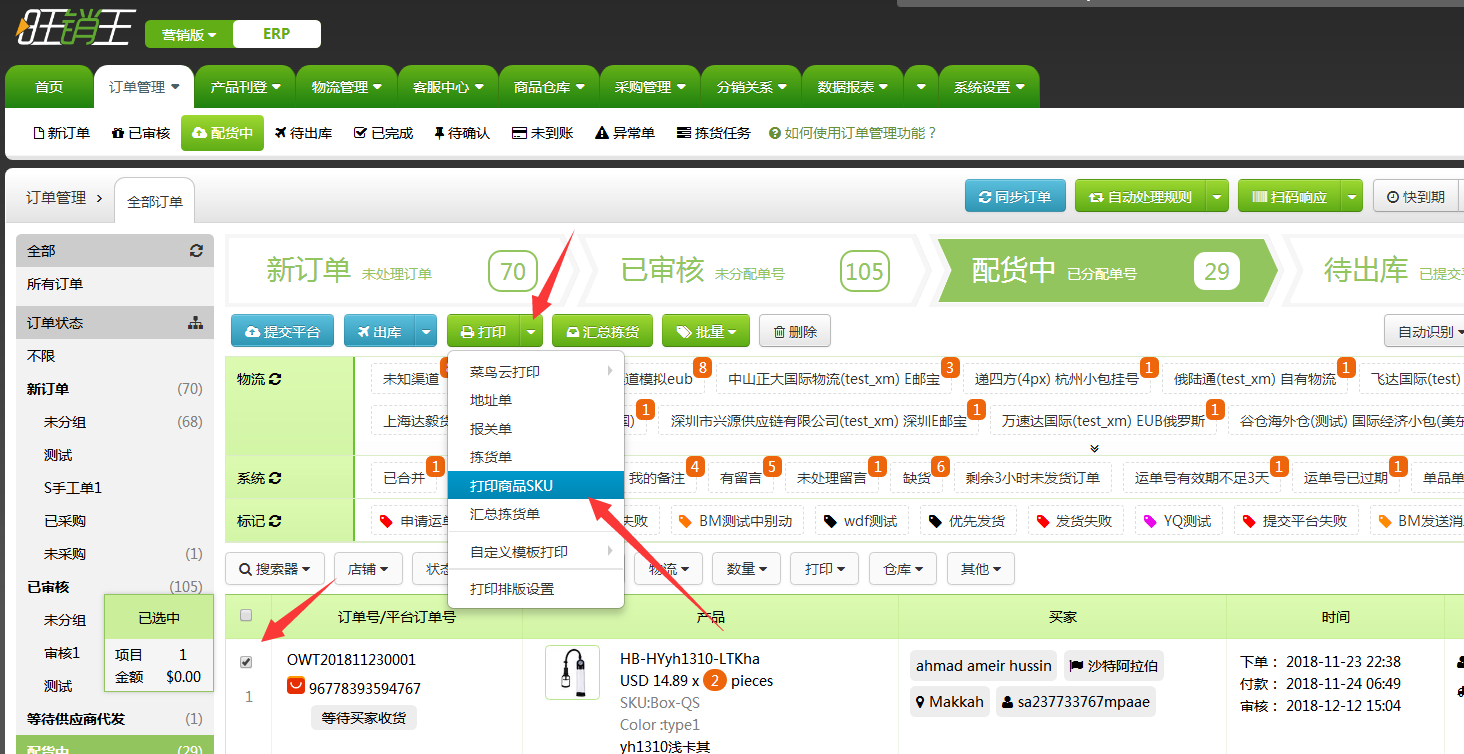1464x754 pixels.
Task: Switch to 待出库 sub-tab
Action: pos(303,133)
